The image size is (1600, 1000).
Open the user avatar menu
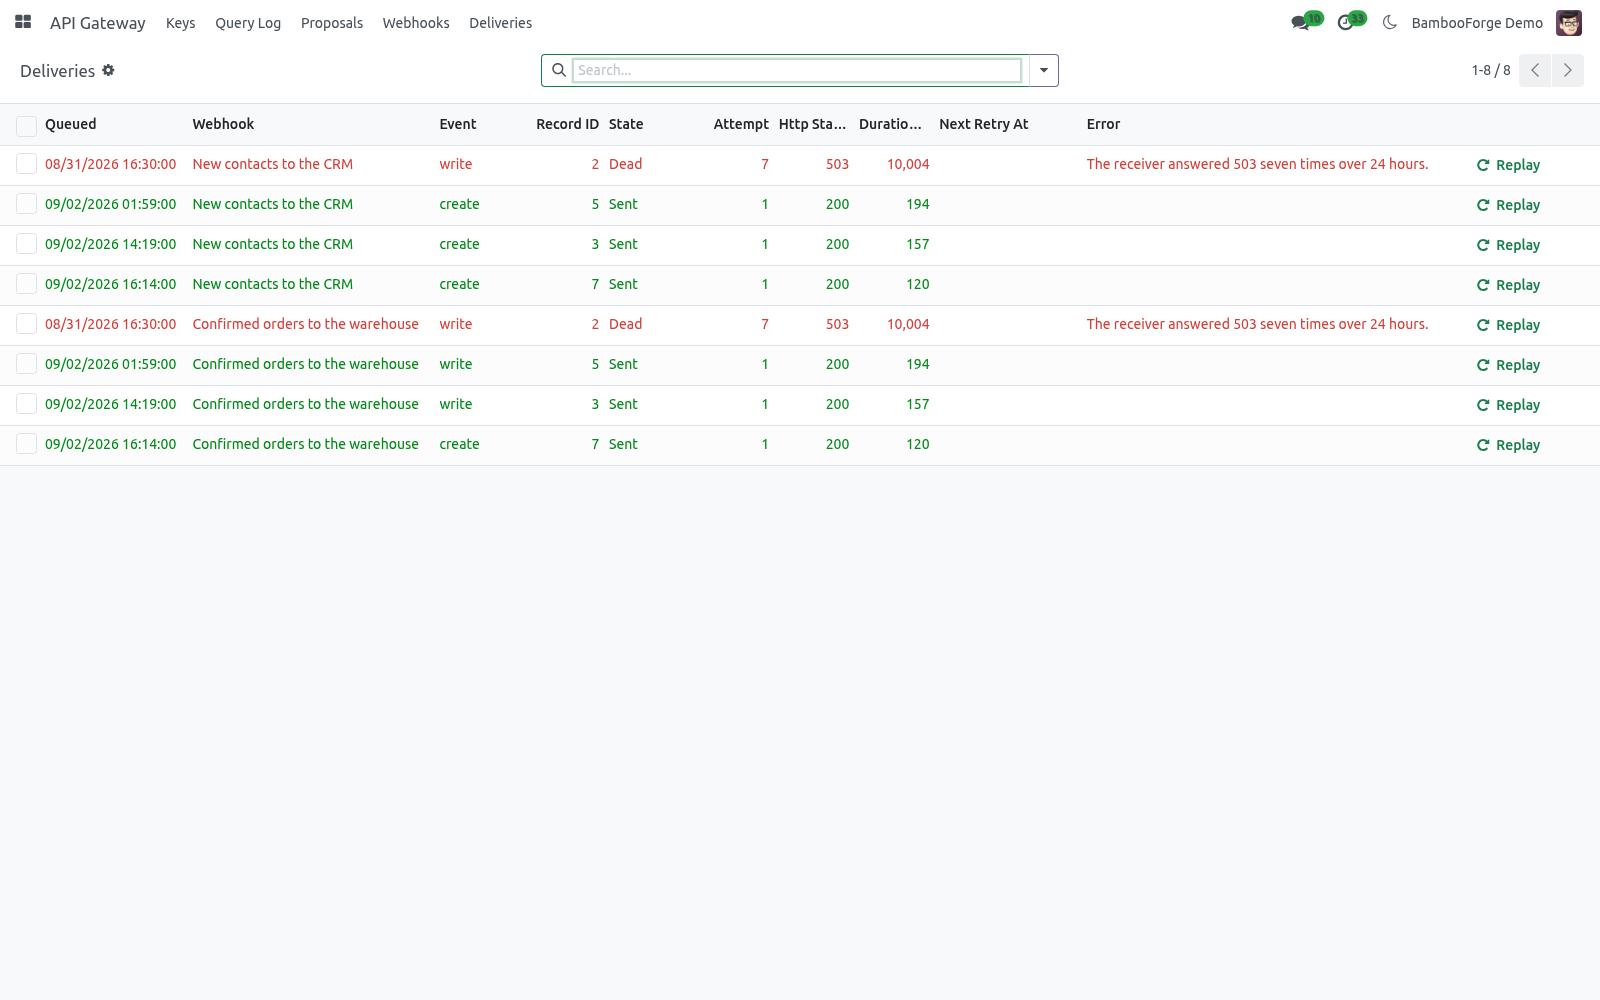(x=1569, y=22)
